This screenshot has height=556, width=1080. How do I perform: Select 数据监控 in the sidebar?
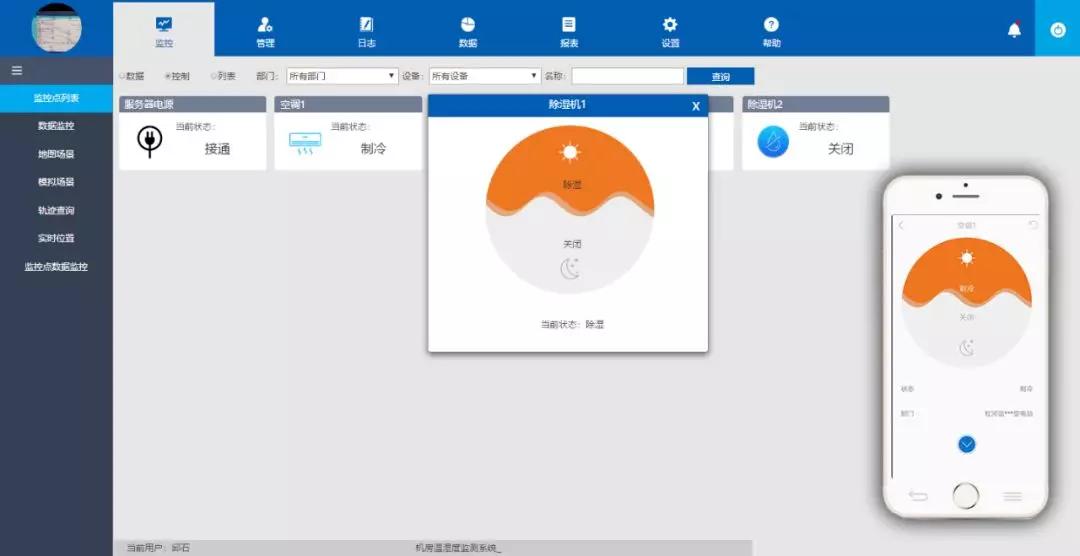(56, 126)
